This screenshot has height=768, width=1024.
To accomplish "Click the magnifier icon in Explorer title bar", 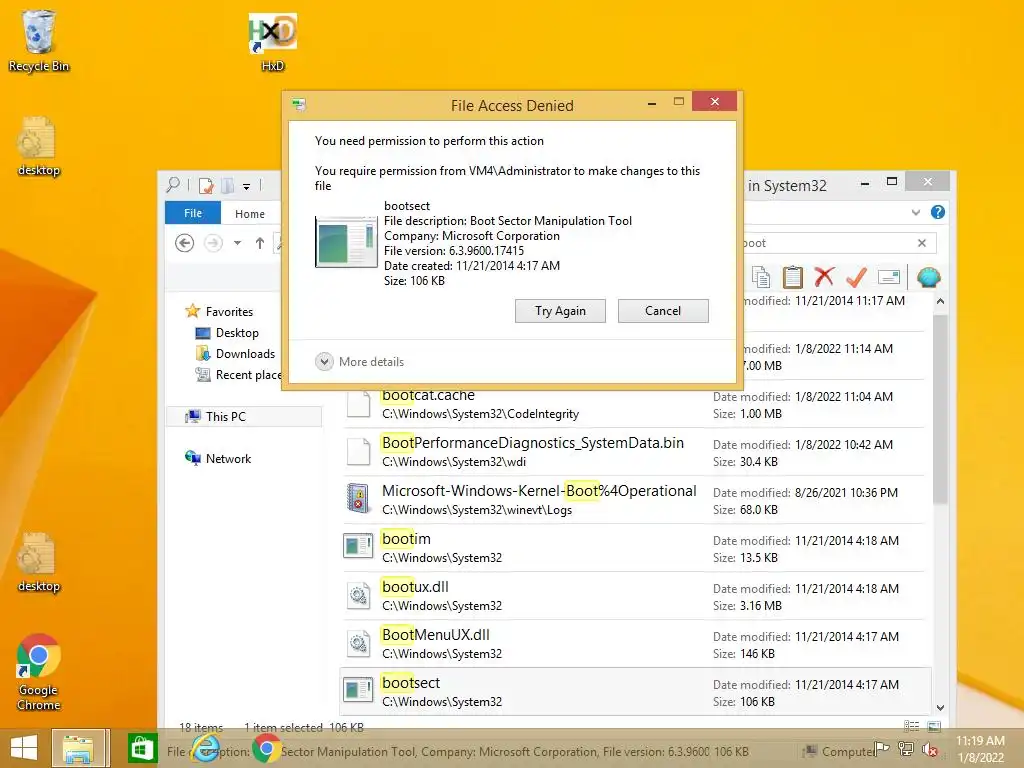I will point(173,185).
